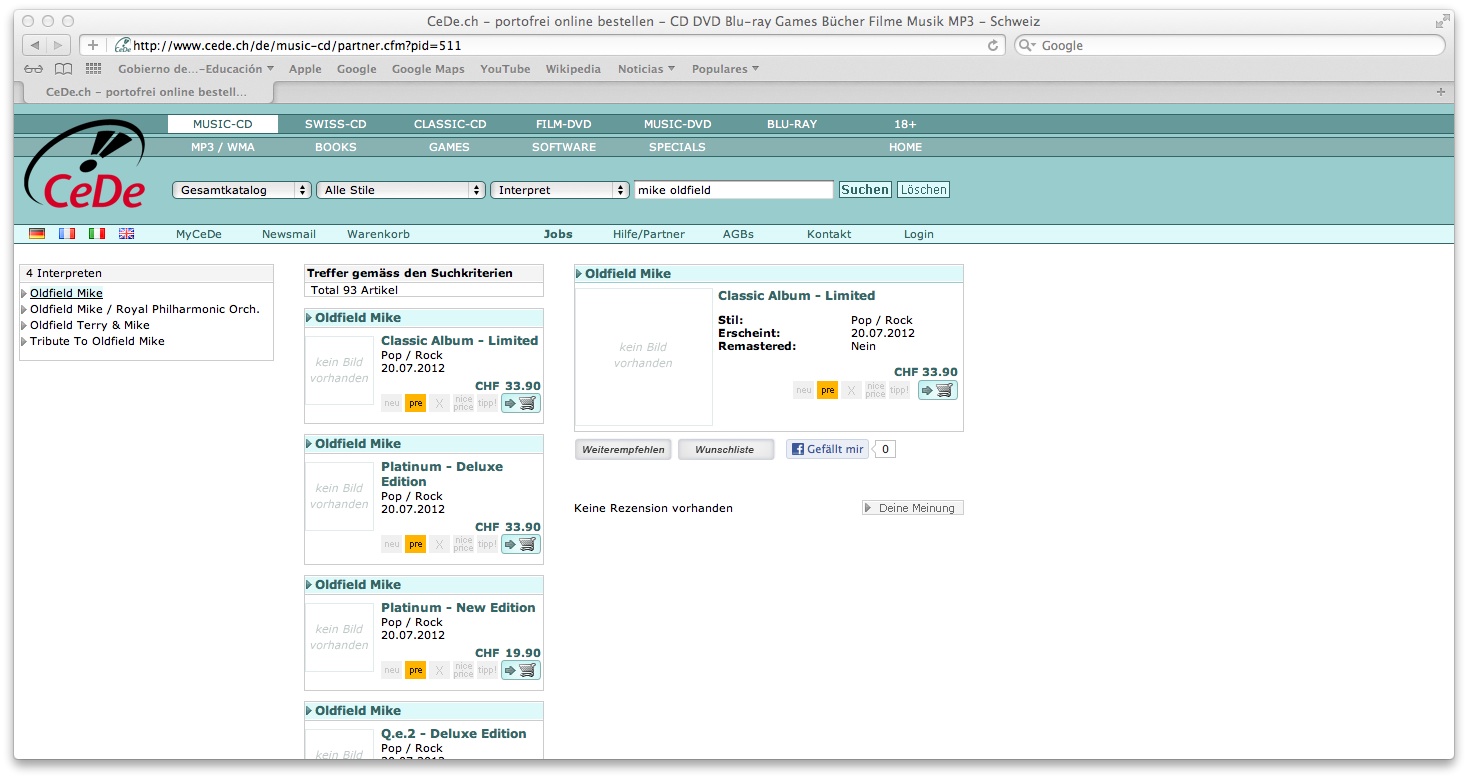Select the MUSIC-CD tab

223,124
